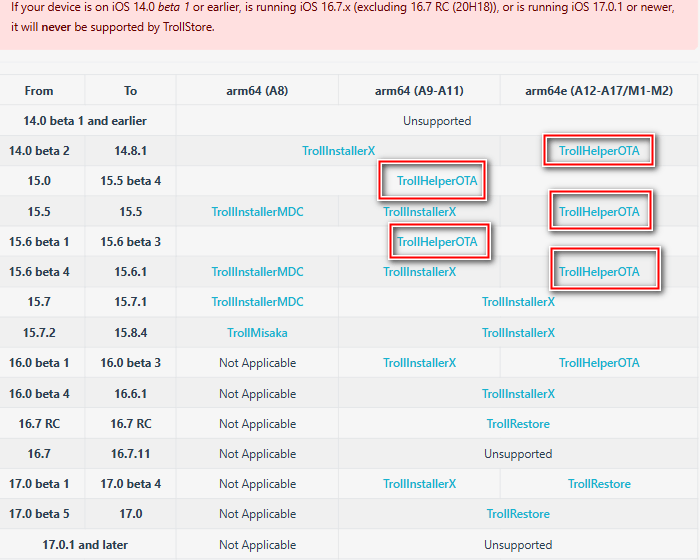The width and height of the screenshot is (700, 560).
Task: Click TrollInstallerMDC in the 15.5 to 15.5 row
Action: point(257,212)
